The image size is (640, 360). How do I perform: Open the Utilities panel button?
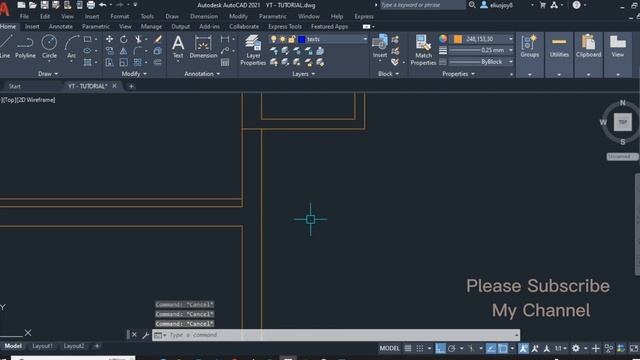tap(559, 47)
